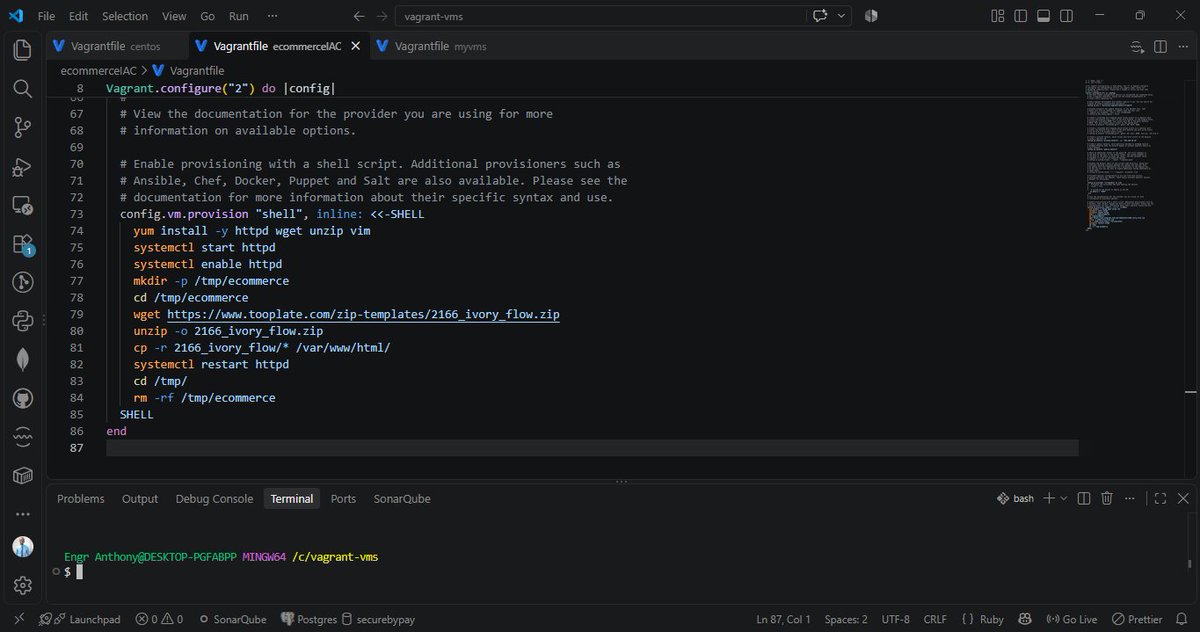Open the container box activity bar icon

point(22,476)
